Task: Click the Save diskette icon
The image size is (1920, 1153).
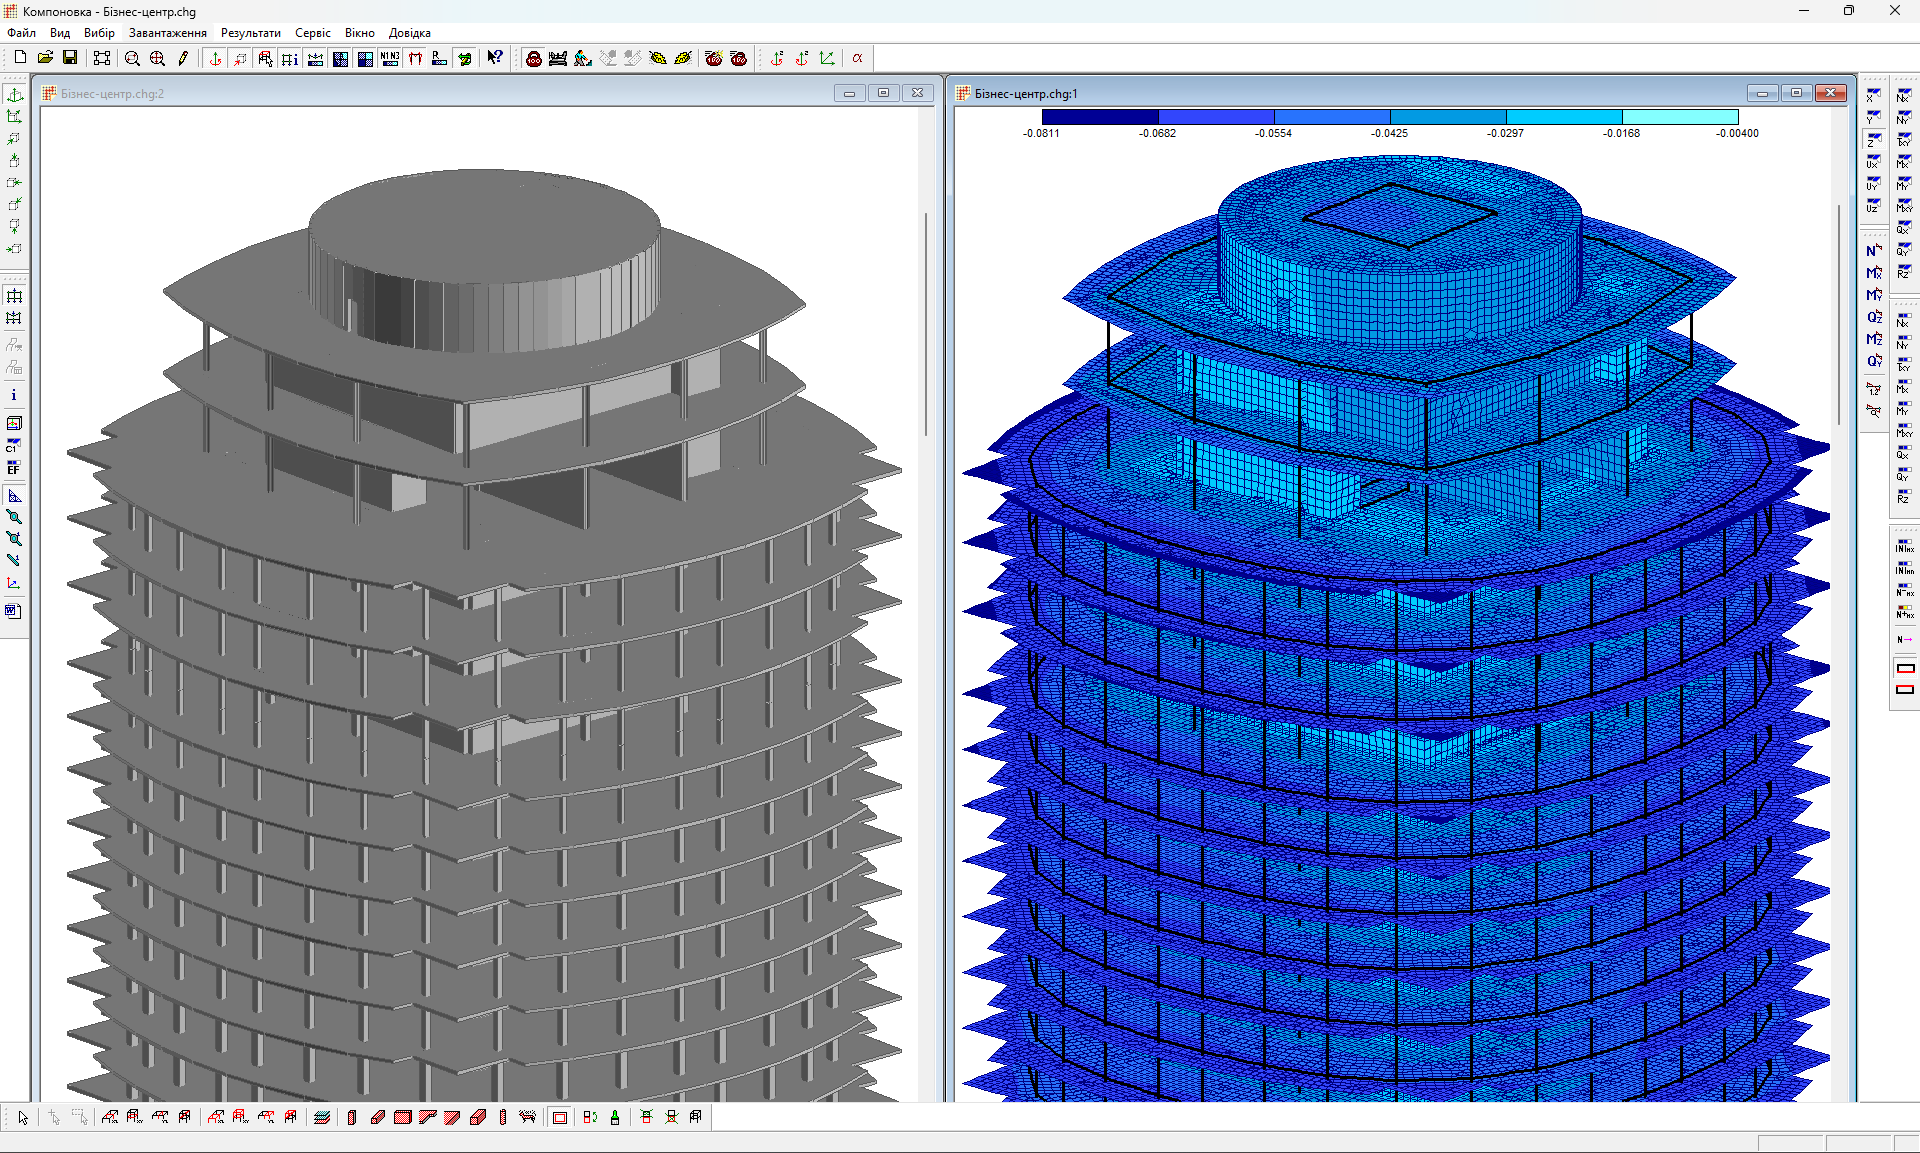Action: pyautogui.click(x=70, y=58)
